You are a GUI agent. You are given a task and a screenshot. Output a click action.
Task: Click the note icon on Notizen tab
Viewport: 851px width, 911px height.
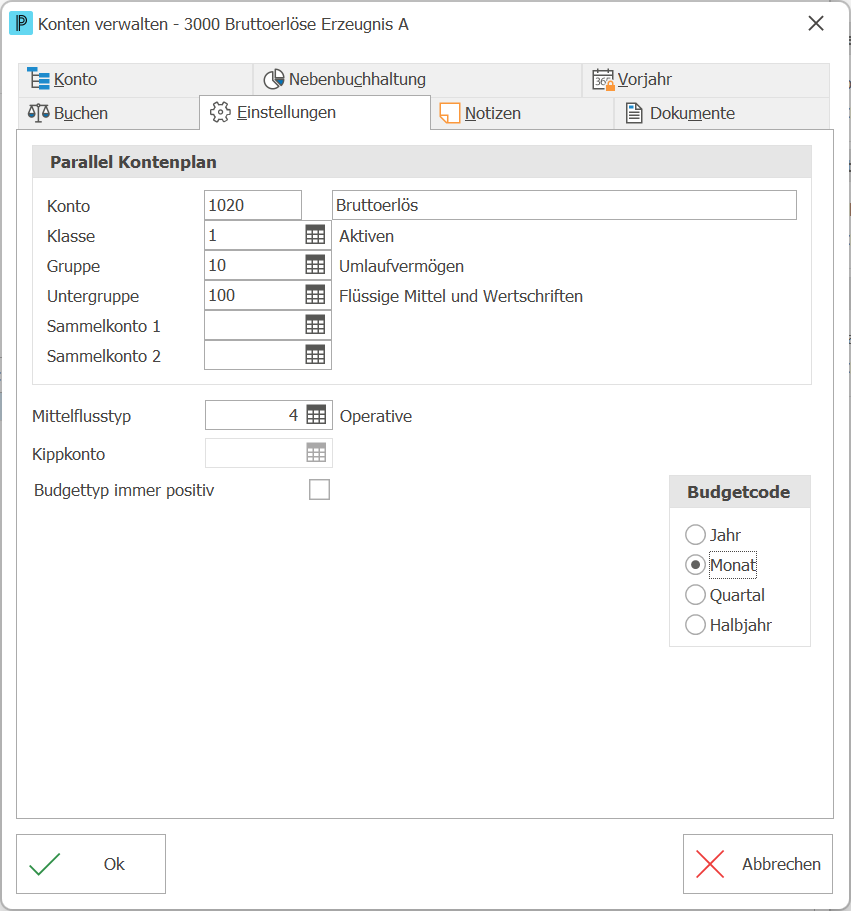450,113
